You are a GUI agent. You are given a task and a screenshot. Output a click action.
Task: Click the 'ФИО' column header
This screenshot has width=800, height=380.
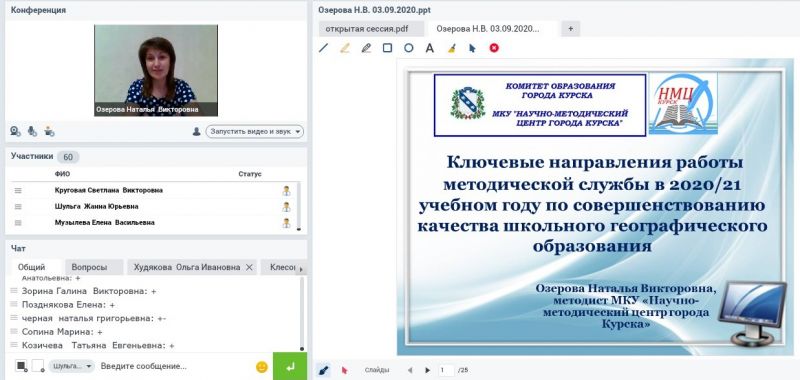(62, 174)
